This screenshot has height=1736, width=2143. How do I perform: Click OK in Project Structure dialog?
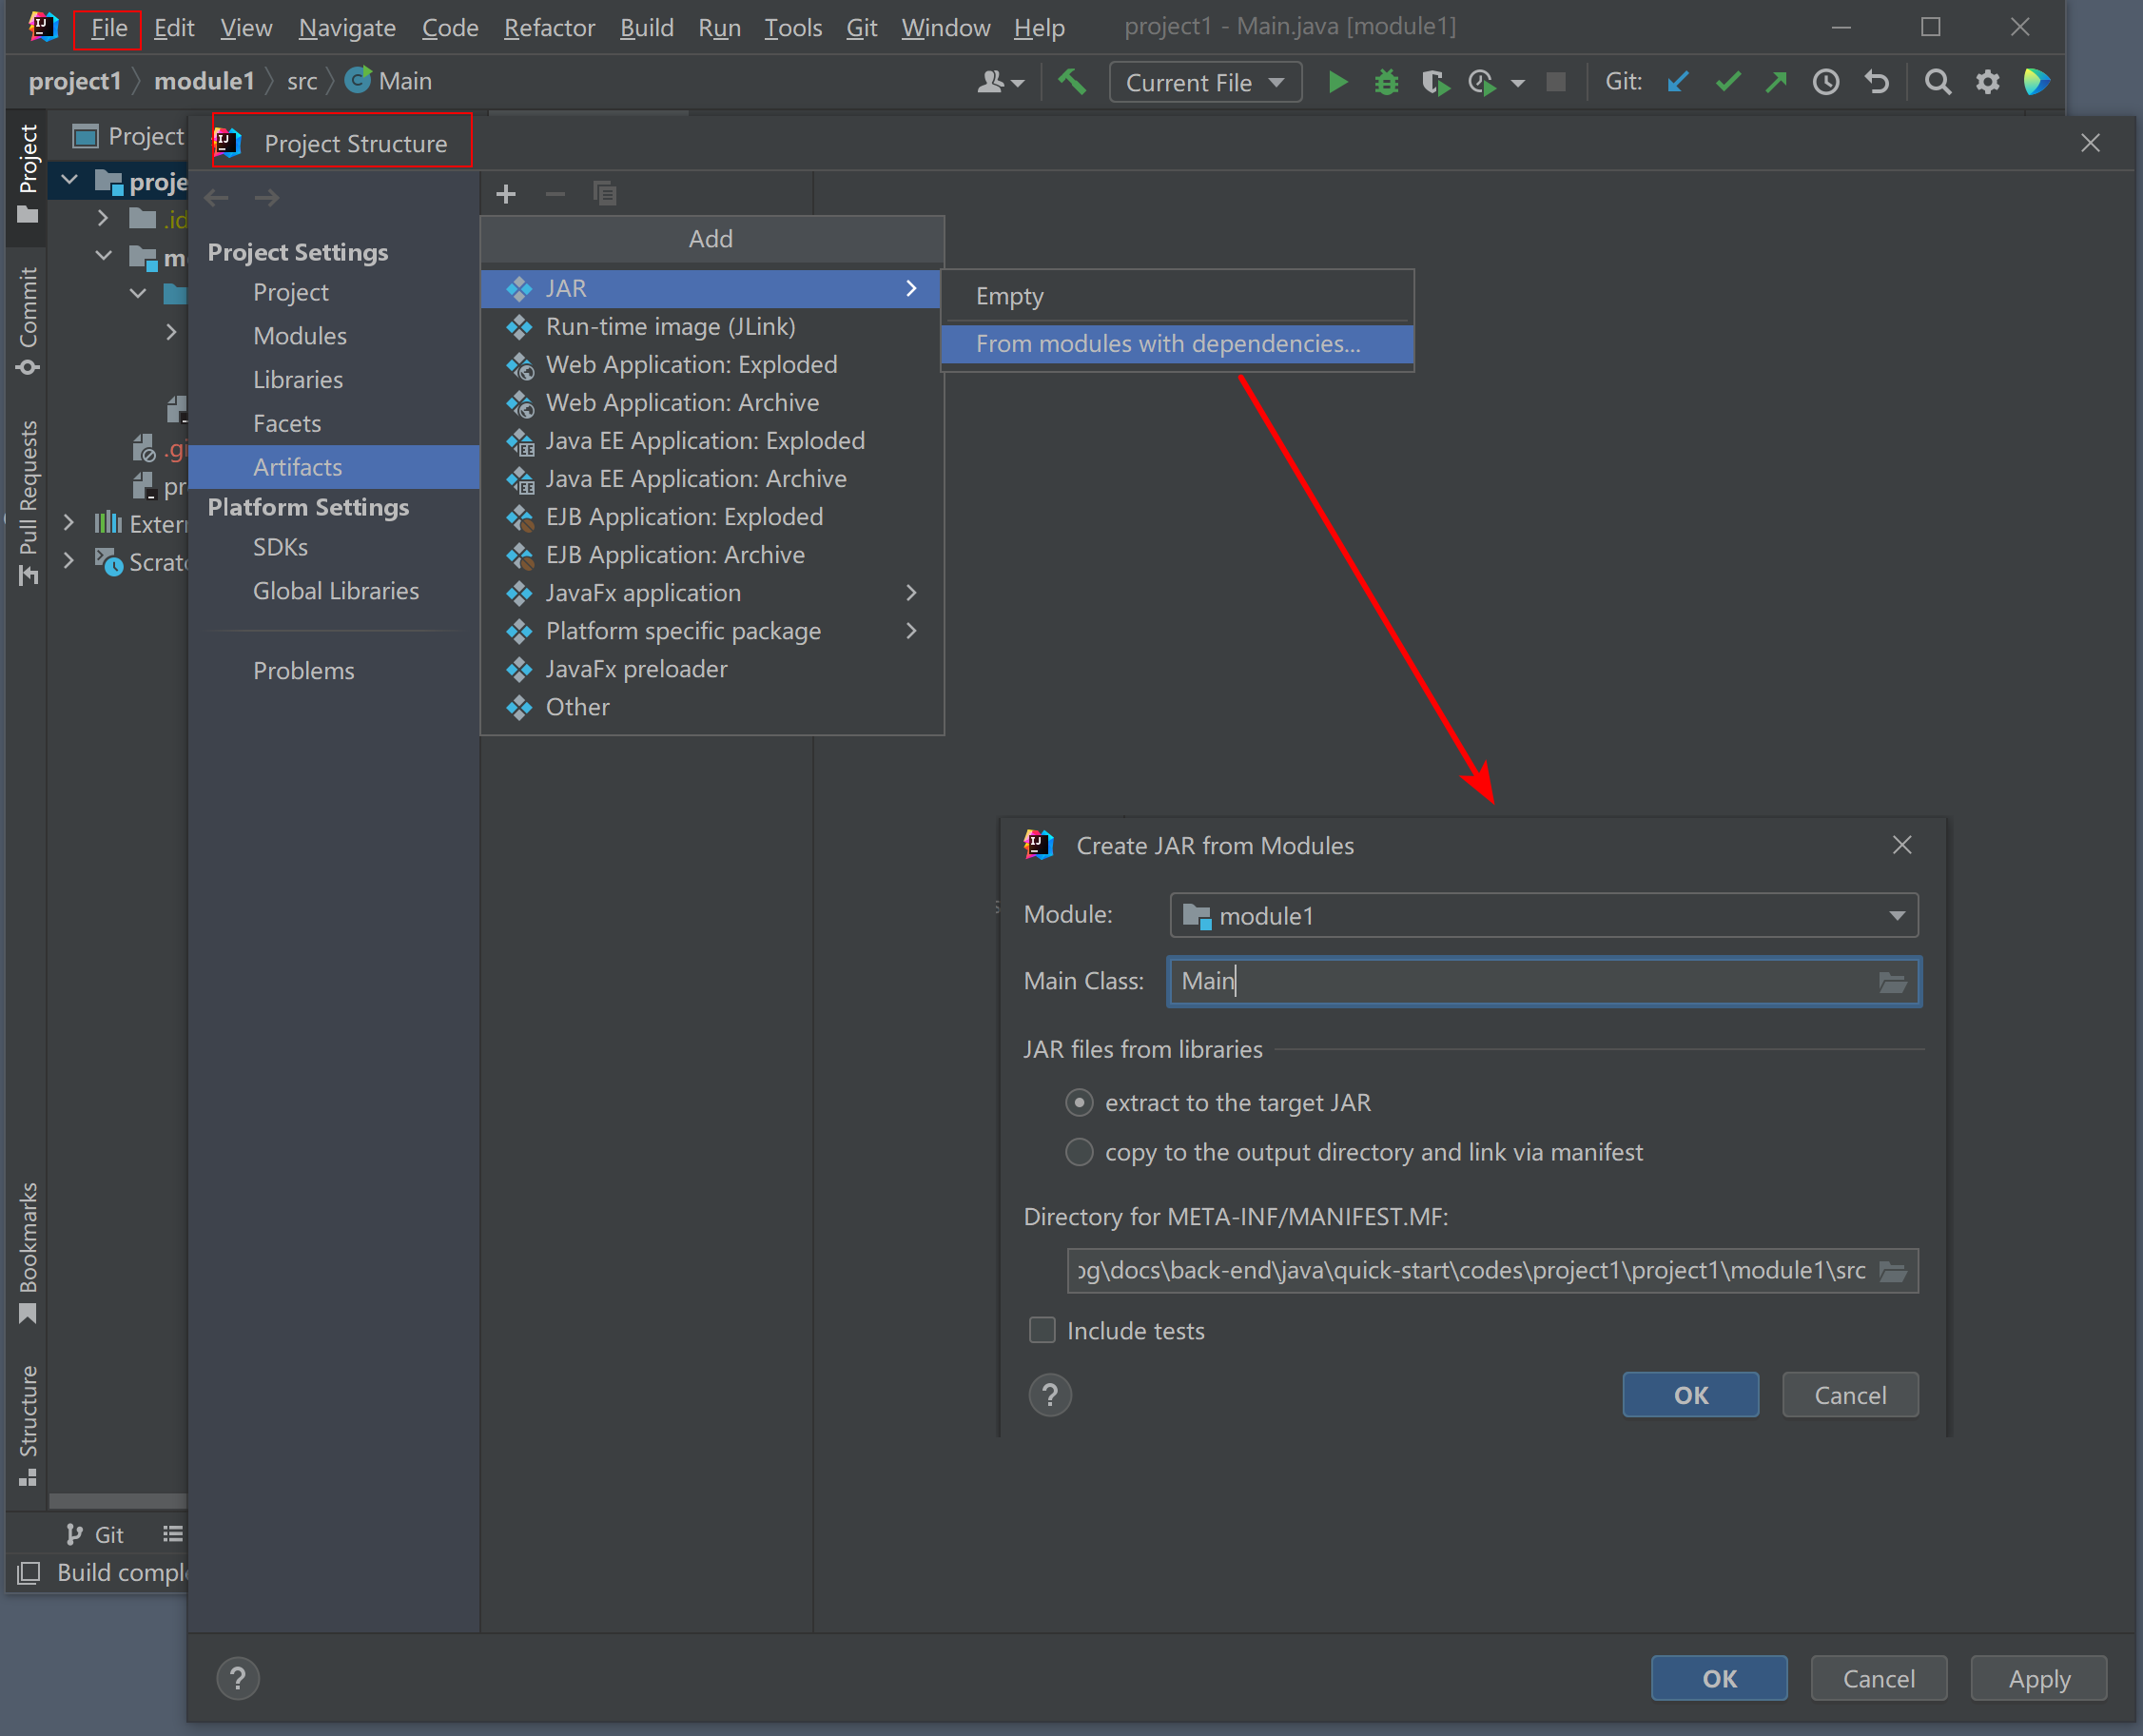(x=1719, y=1679)
